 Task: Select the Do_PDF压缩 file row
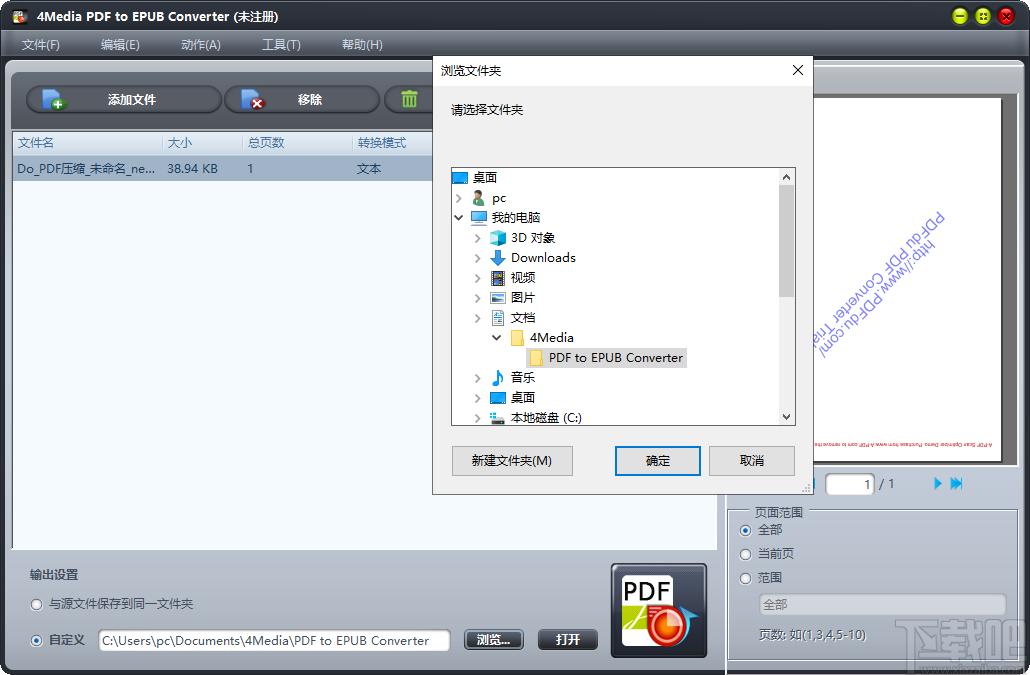click(x=222, y=169)
